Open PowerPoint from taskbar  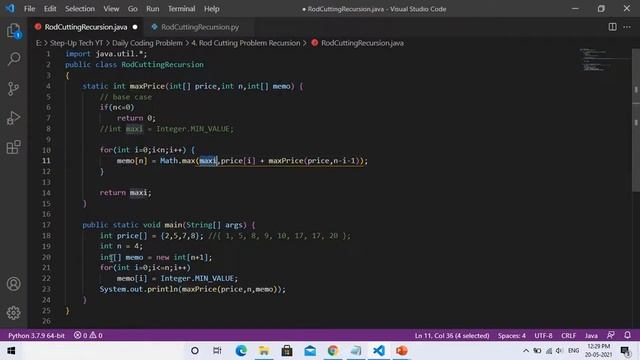(x=402, y=351)
